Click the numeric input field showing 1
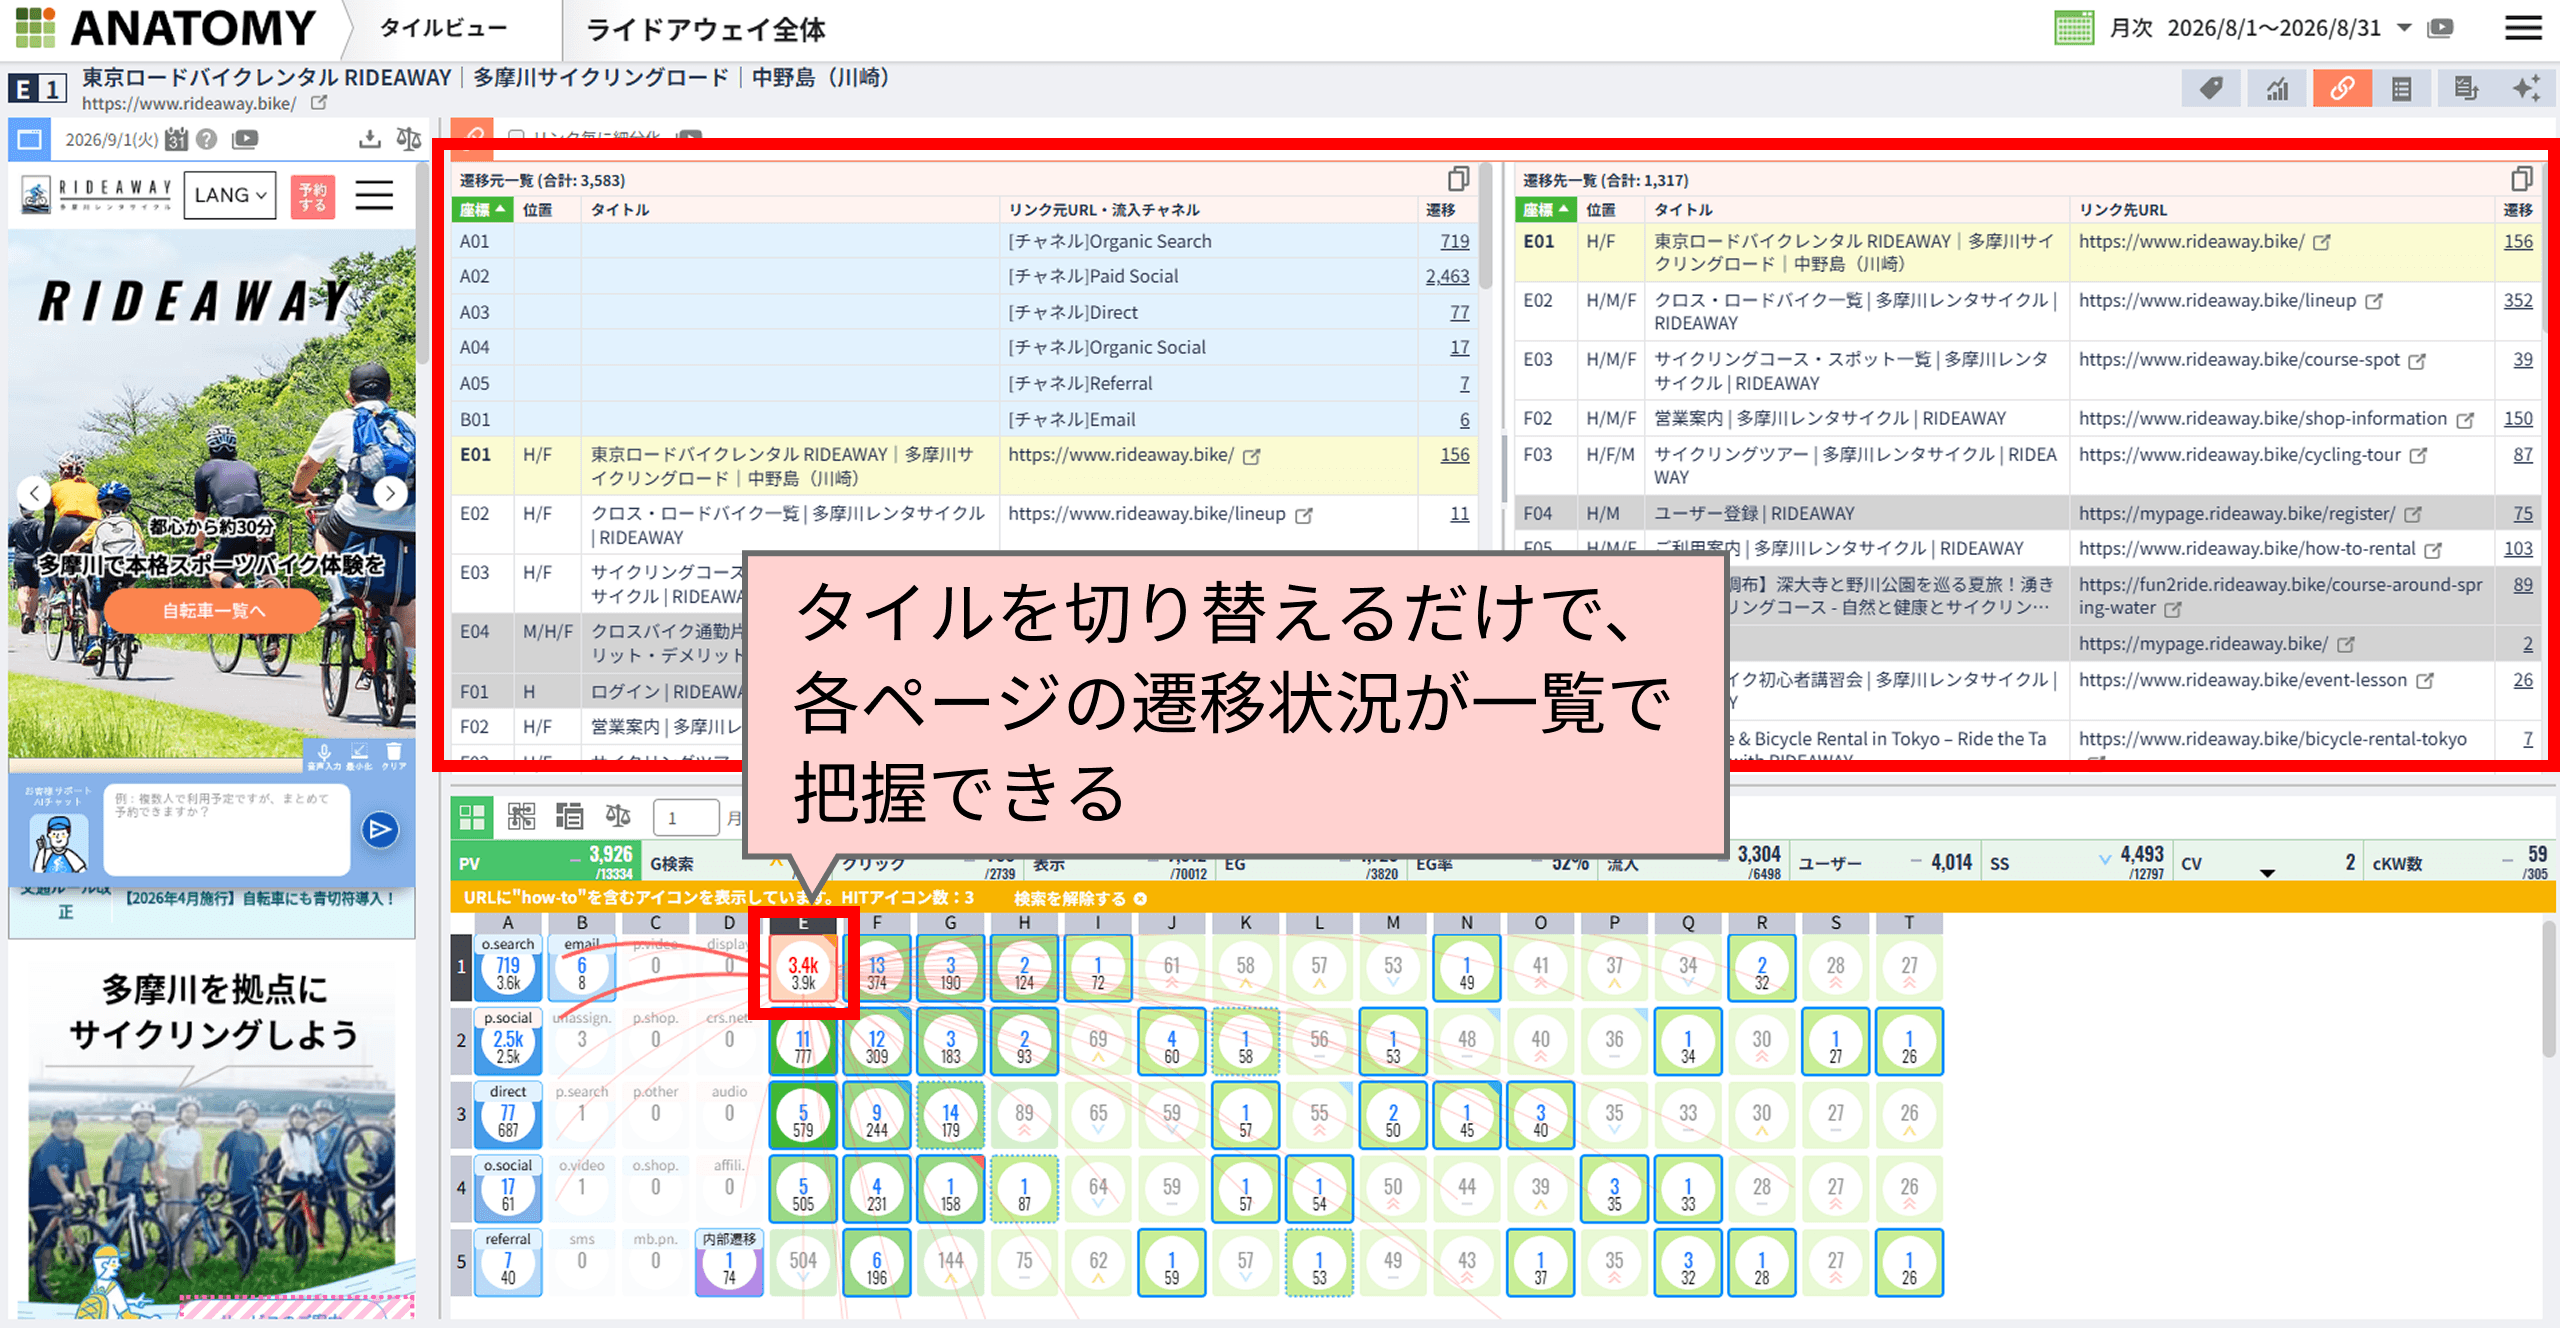Screen dimensions: 2560x1328 tap(686, 817)
